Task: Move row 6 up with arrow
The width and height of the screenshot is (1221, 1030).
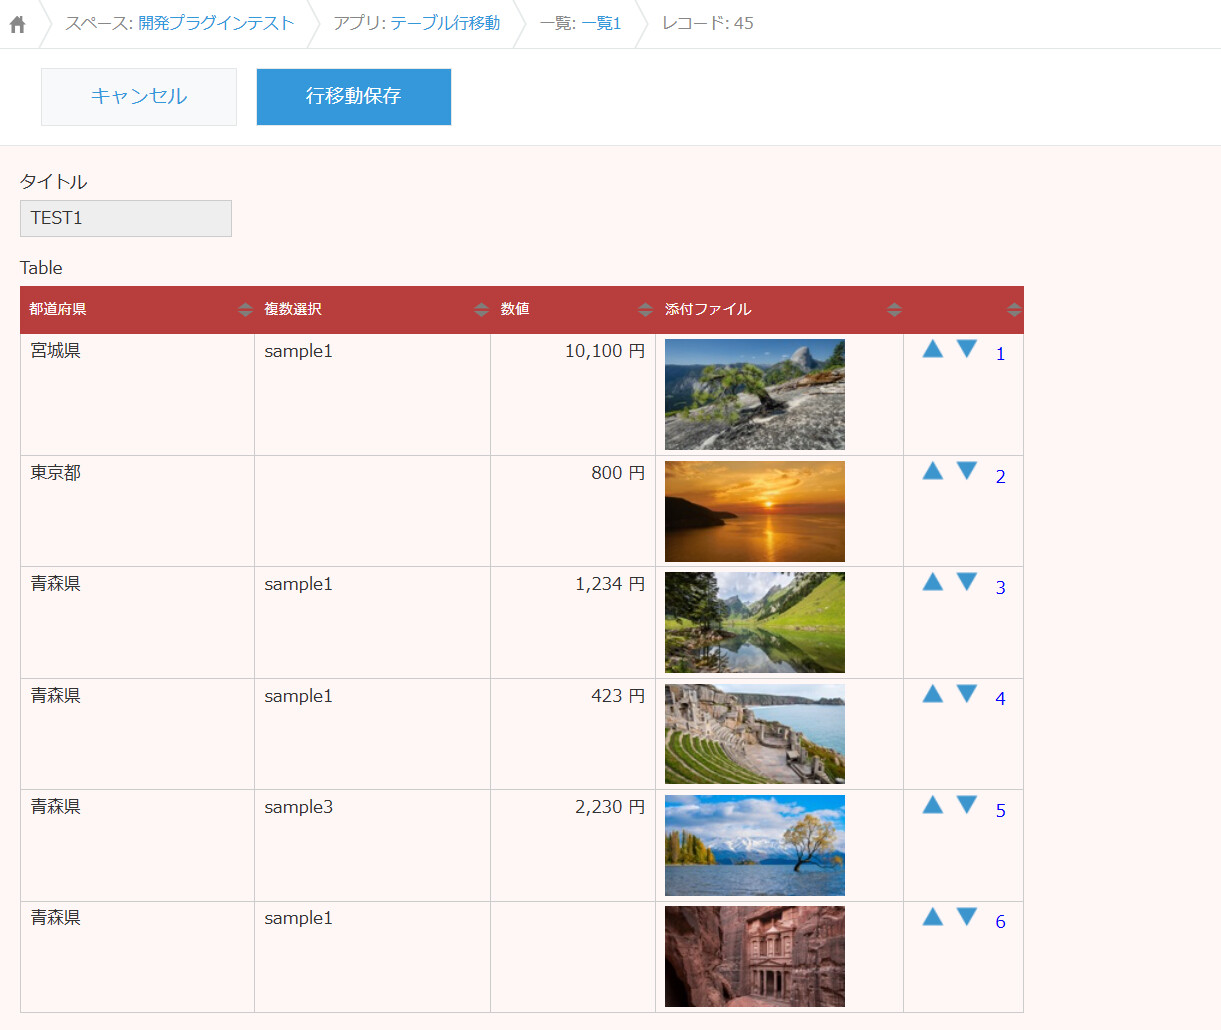Action: coord(932,917)
